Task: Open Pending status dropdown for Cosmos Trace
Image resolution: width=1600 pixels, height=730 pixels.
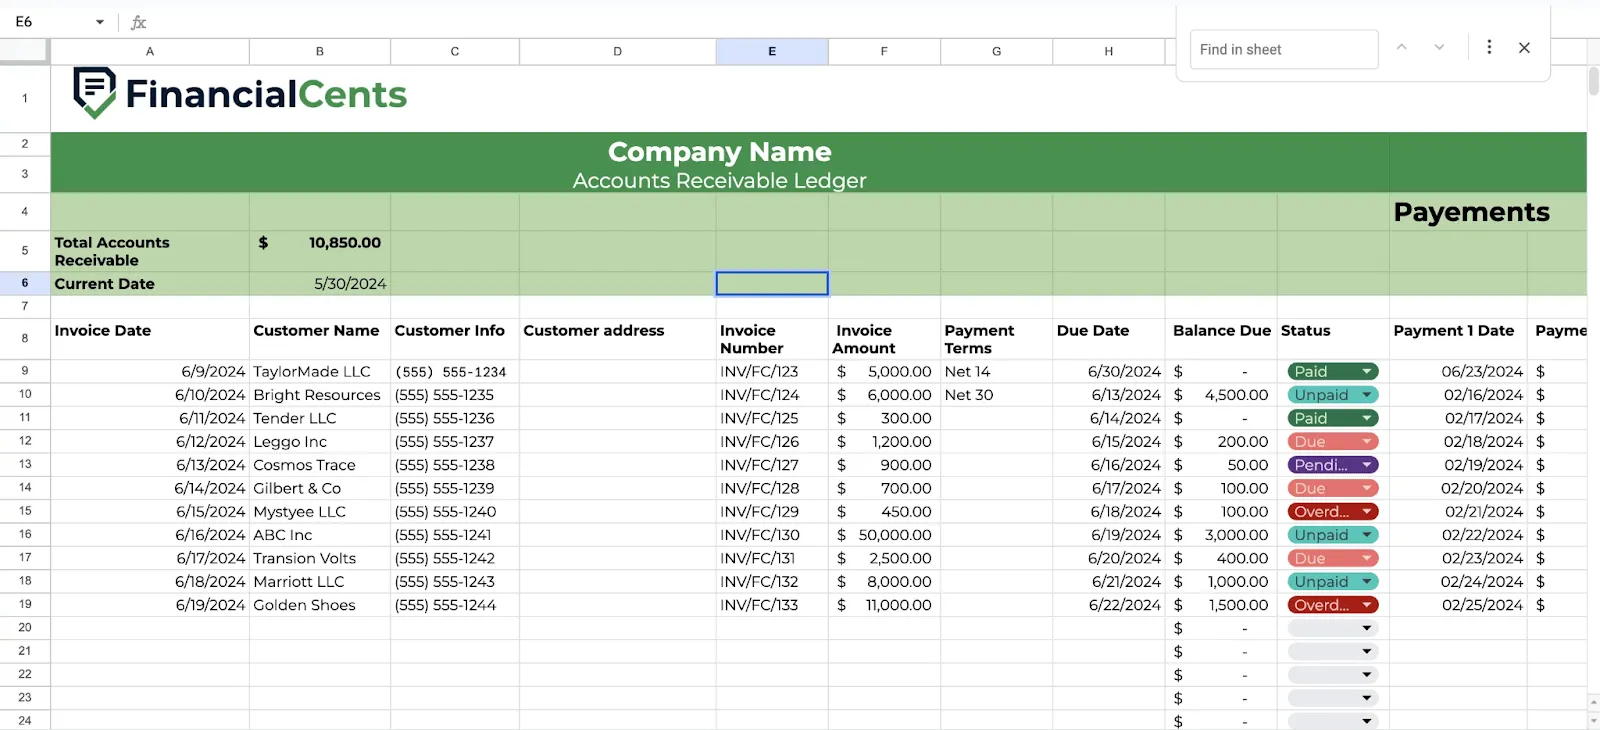Action: (1366, 465)
